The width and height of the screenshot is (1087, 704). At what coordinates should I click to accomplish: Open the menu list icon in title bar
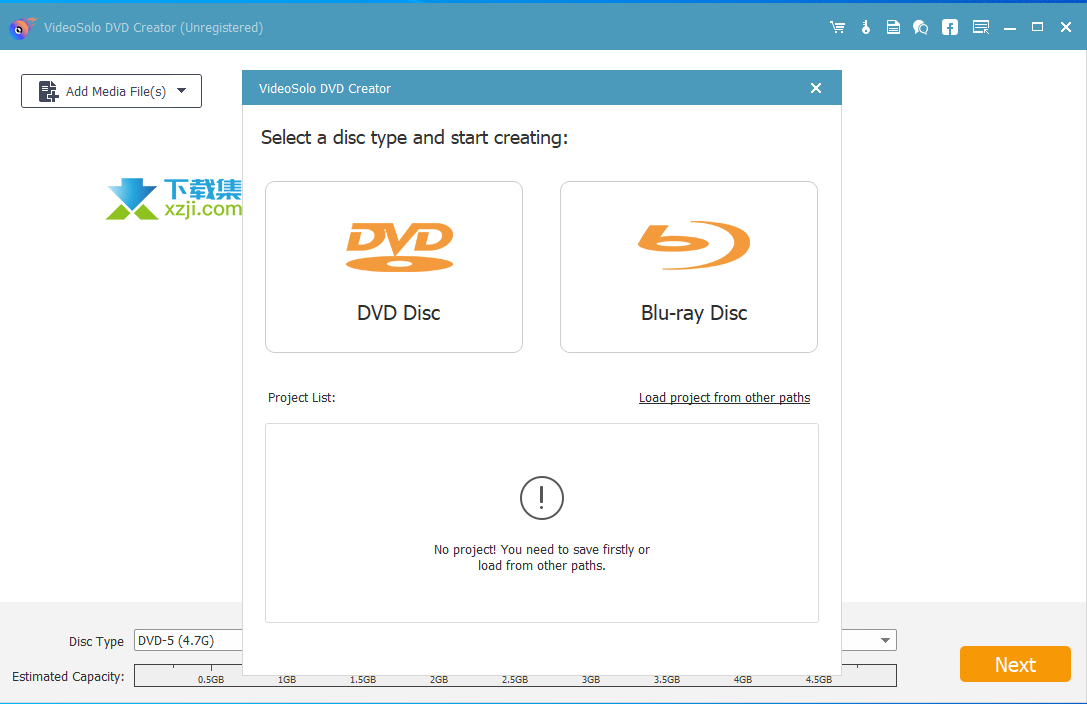click(981, 28)
